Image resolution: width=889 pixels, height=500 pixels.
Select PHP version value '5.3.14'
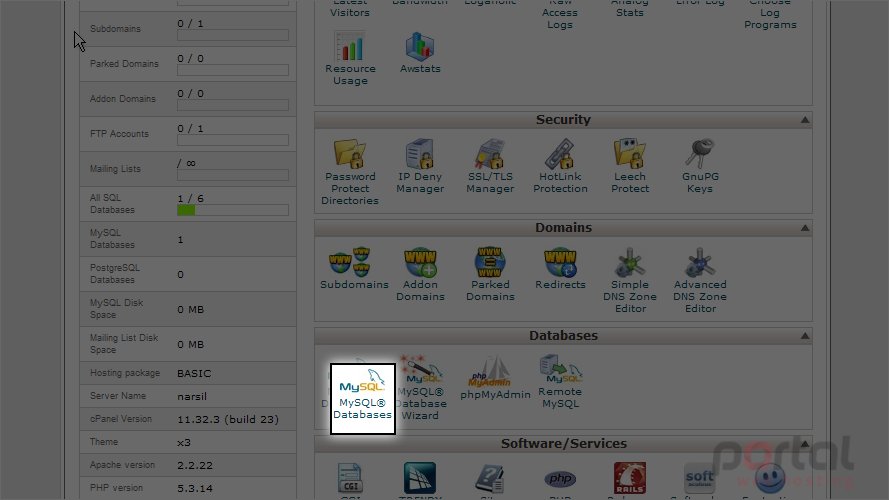pos(194,488)
